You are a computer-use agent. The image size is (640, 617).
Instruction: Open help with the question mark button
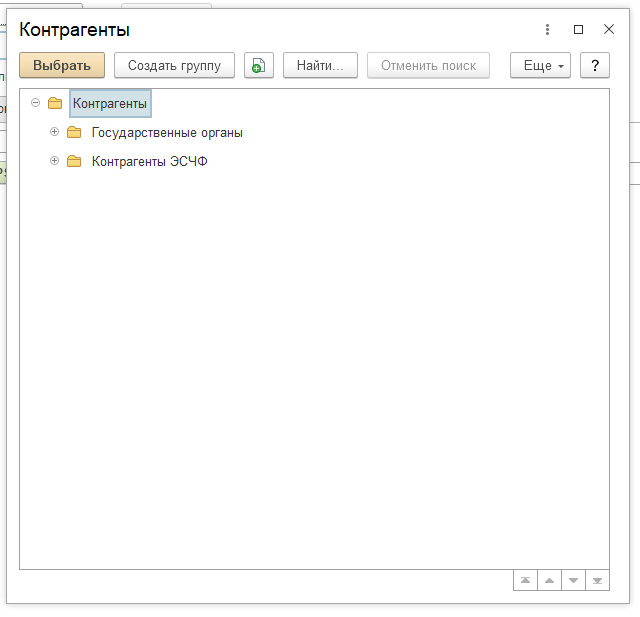click(595, 66)
